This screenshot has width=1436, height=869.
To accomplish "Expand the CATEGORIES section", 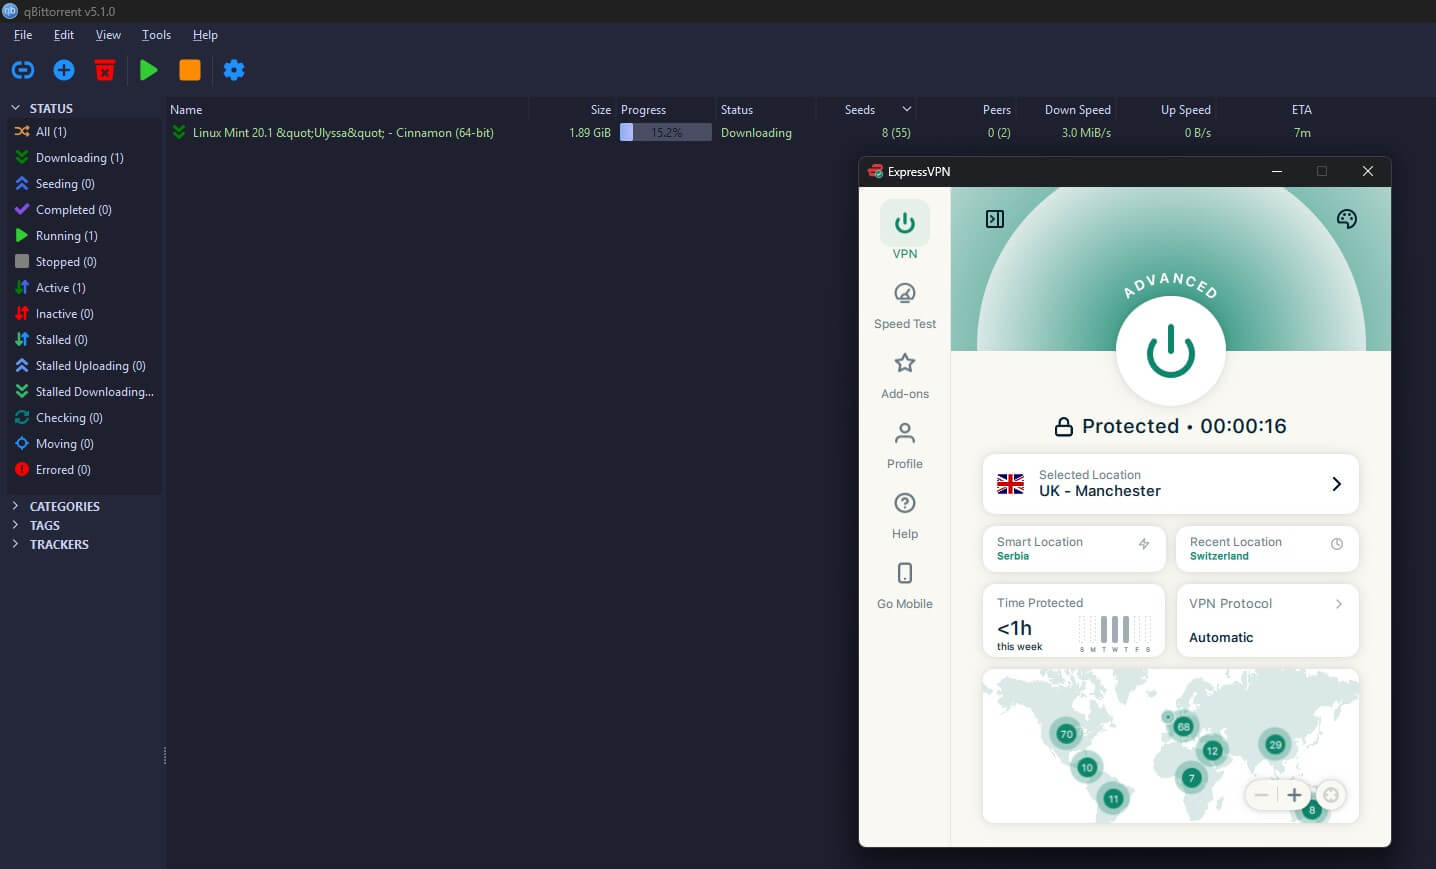I will point(15,506).
